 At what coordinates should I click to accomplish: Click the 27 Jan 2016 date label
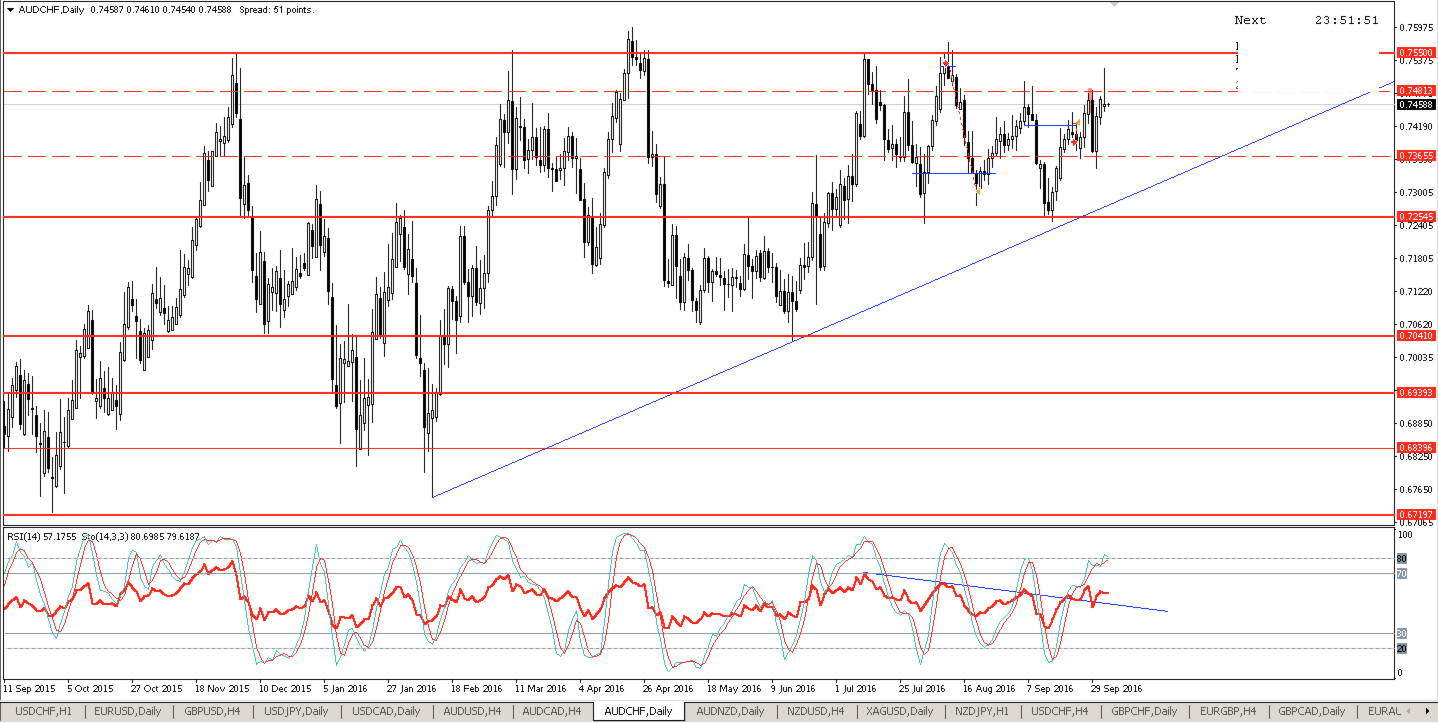413,689
